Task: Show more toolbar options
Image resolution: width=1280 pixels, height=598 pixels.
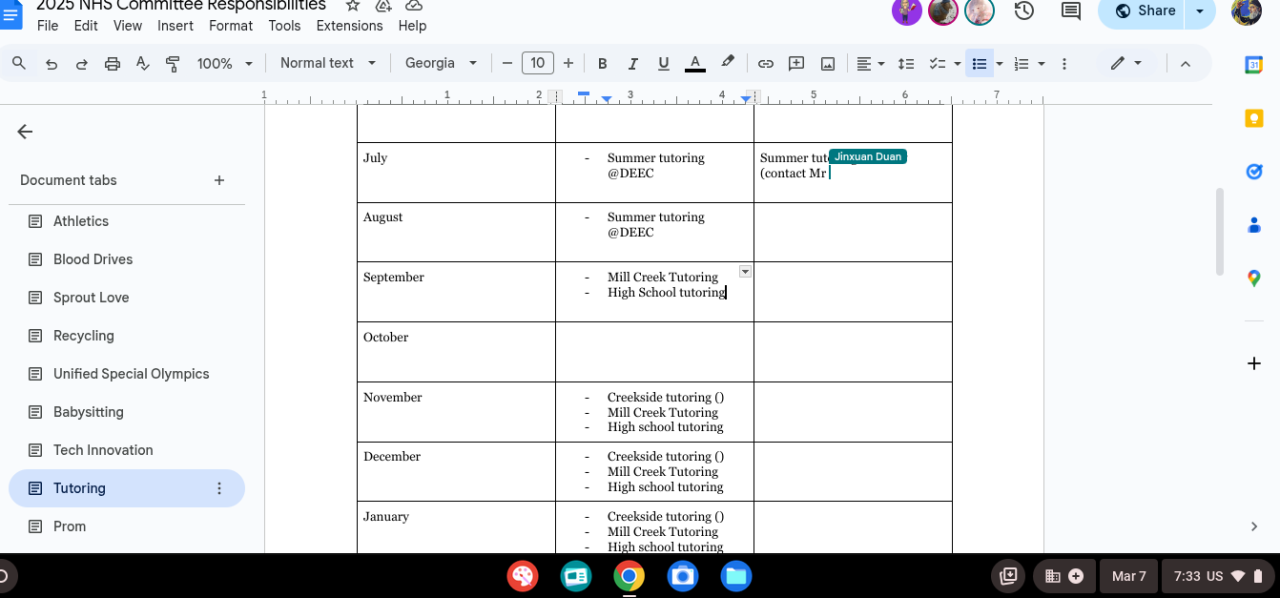Action: point(1064,63)
